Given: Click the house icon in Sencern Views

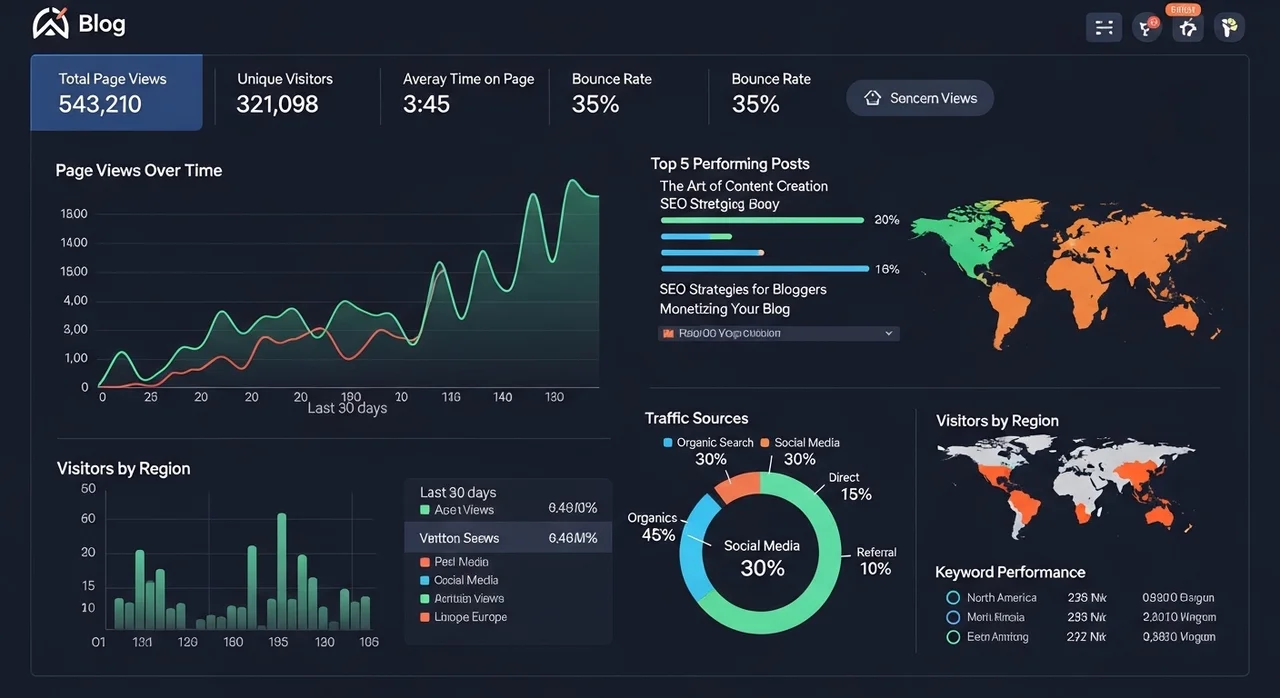Looking at the screenshot, I should click(x=872, y=98).
